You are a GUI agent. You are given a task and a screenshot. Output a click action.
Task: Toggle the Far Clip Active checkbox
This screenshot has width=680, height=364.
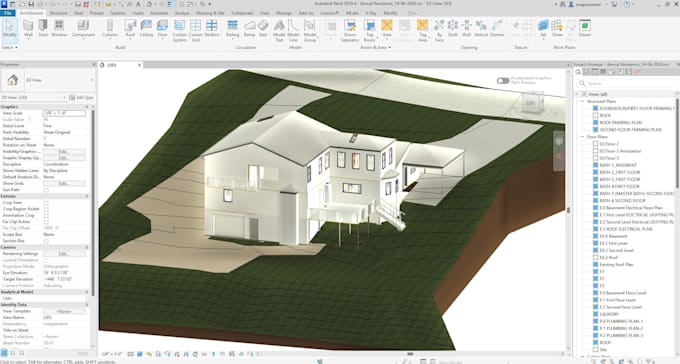46,222
